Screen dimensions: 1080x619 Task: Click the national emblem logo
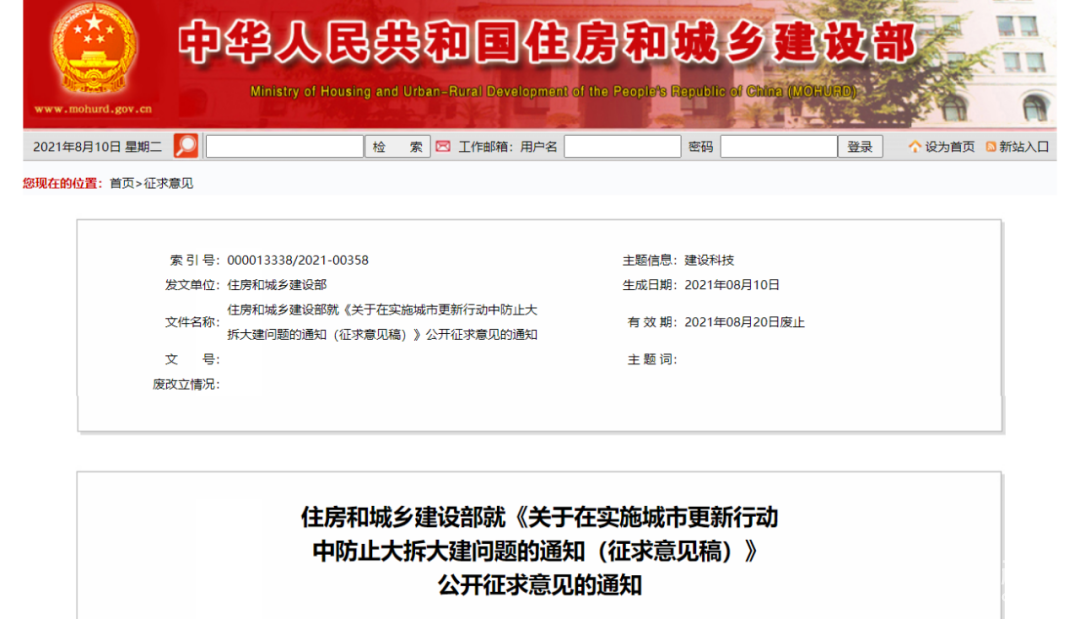pos(94,49)
